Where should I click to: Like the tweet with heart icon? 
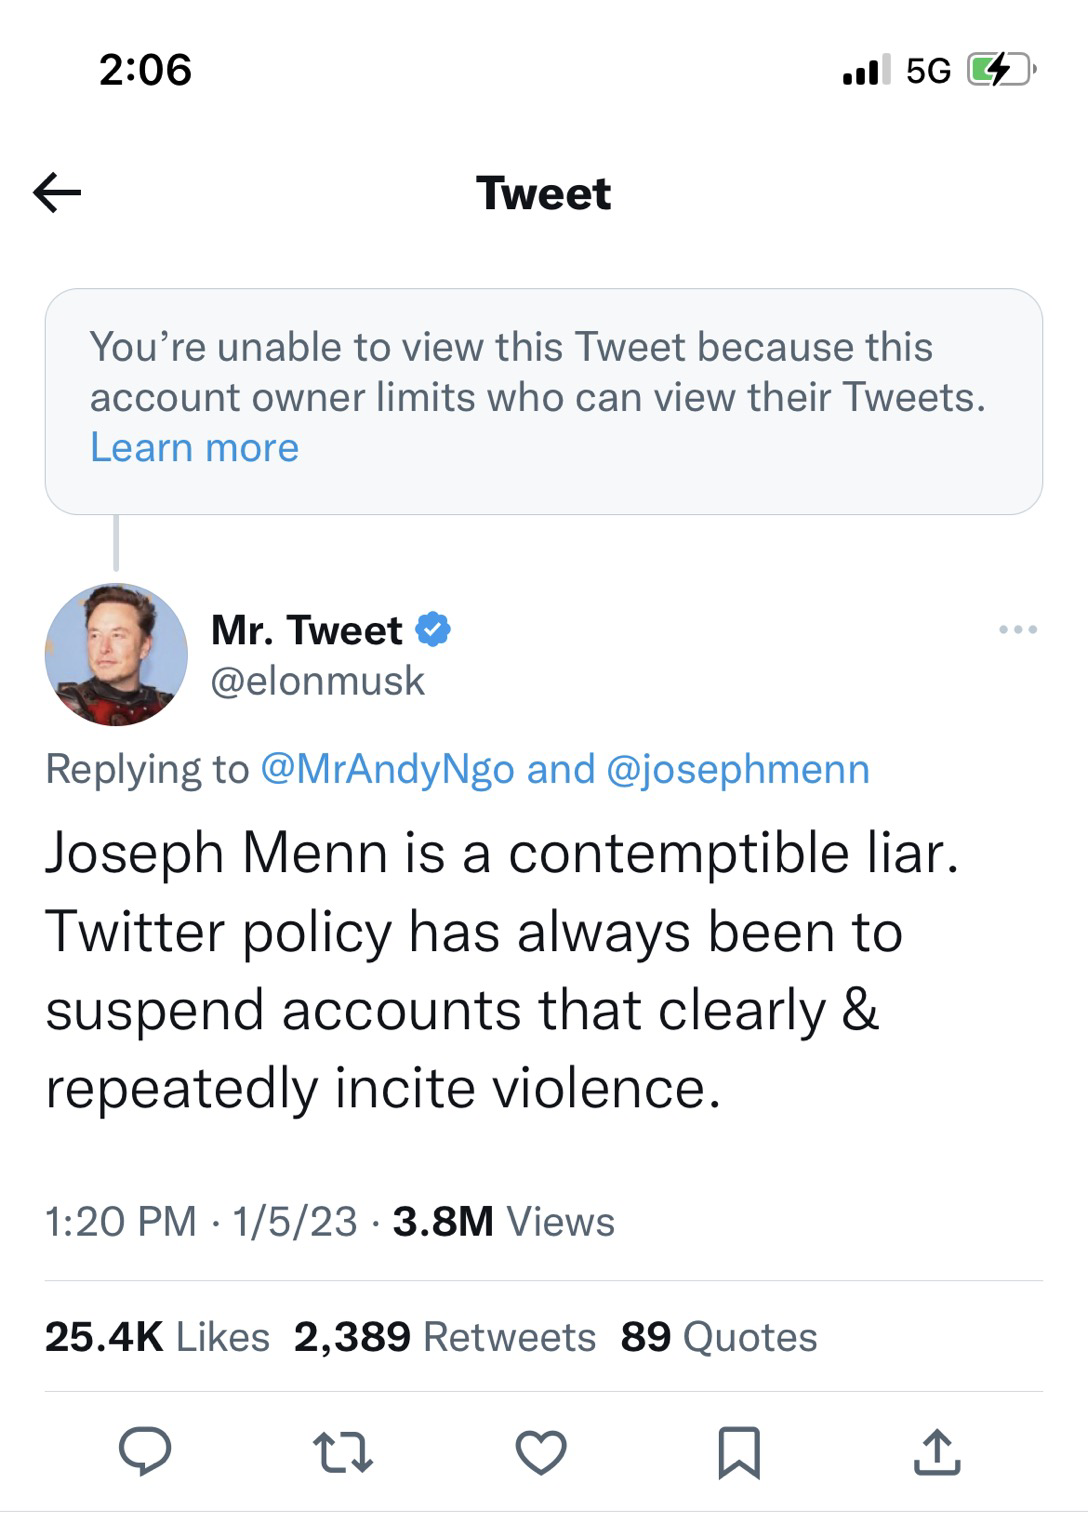coord(541,1452)
